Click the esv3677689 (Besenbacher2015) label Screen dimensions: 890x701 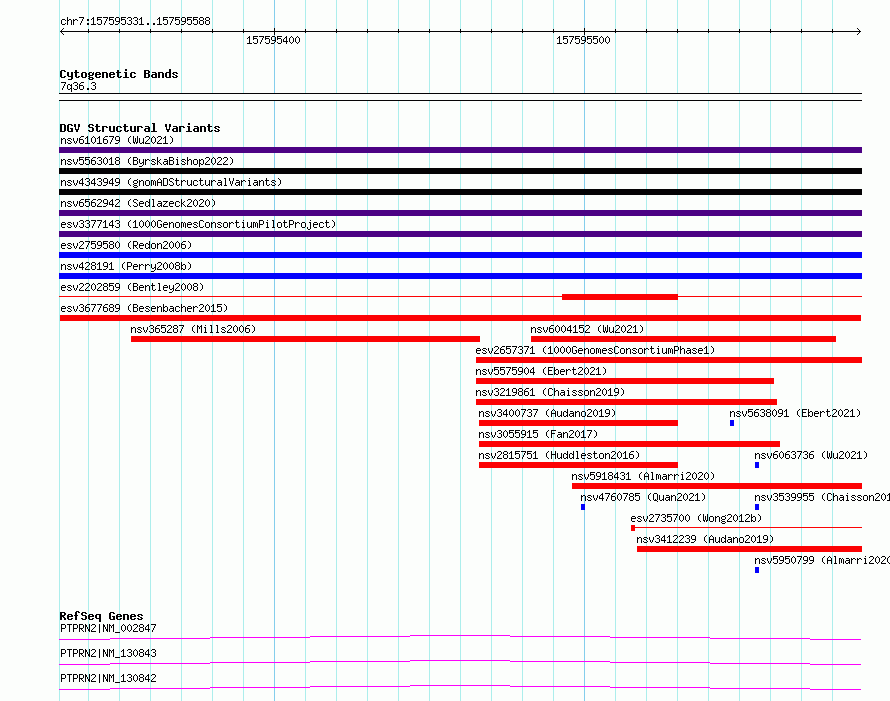pos(144,308)
